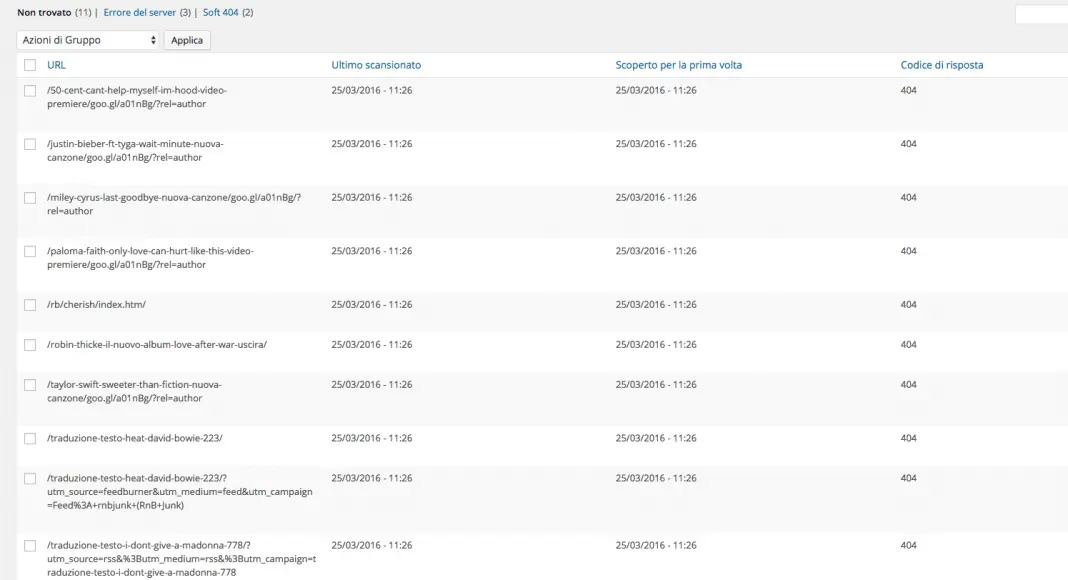The image size is (1068, 580).
Task: Toggle the select-all checkbox in header
Action: click(30, 65)
